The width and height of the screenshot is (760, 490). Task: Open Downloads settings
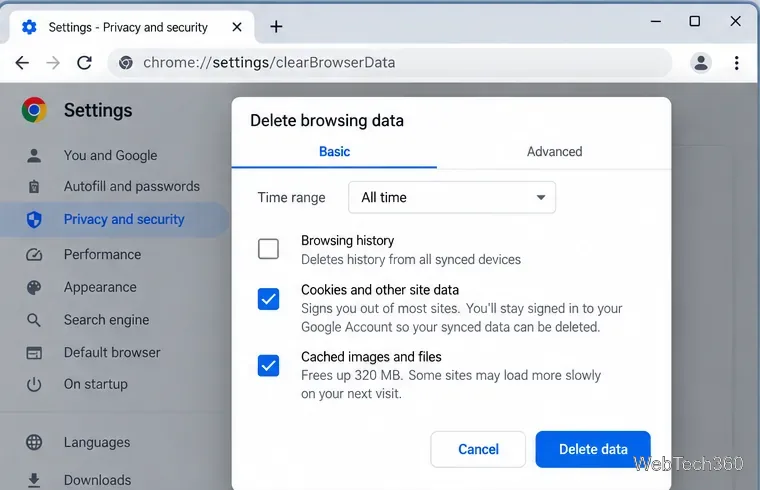97,480
